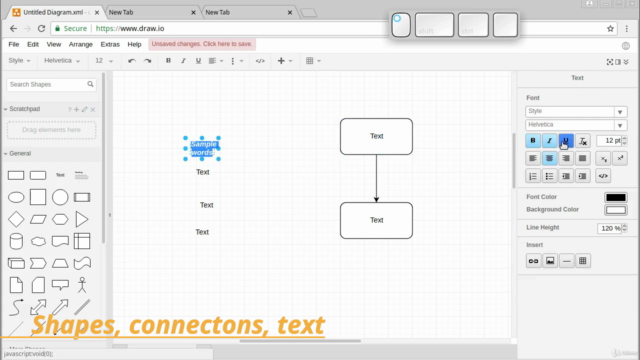
Task: Open the panel Style combo box
Action: click(576, 111)
